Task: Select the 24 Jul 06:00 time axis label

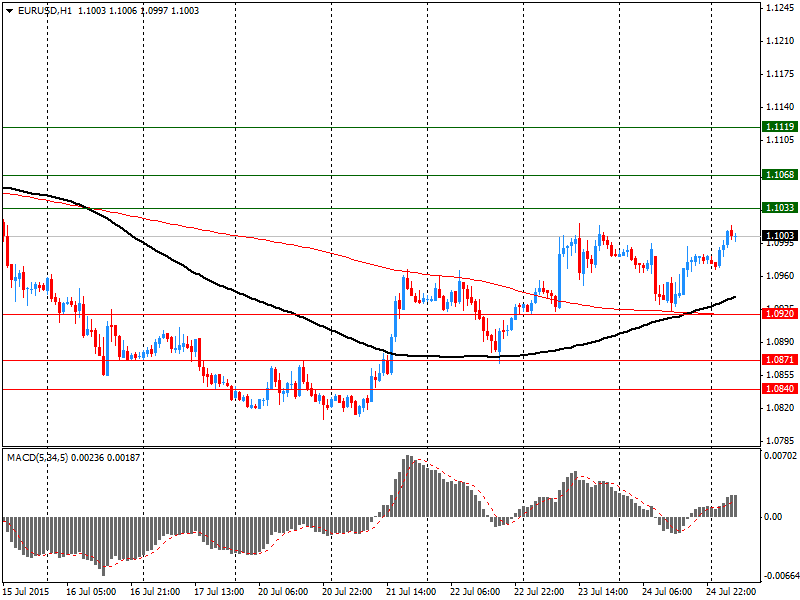Action: click(667, 591)
